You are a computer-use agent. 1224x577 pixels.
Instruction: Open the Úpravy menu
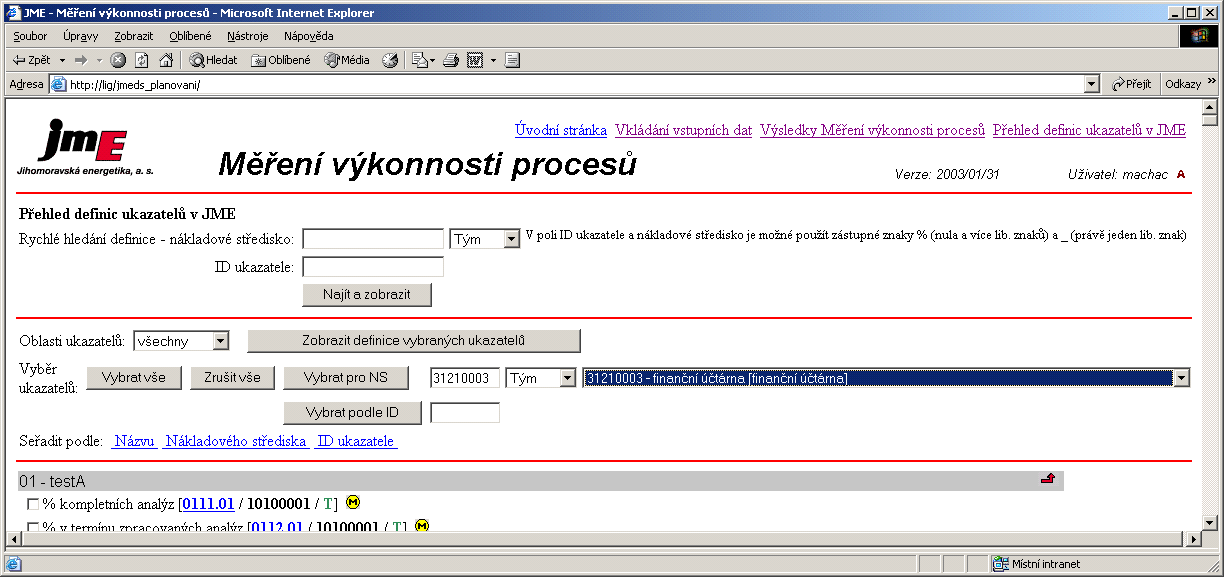80,36
